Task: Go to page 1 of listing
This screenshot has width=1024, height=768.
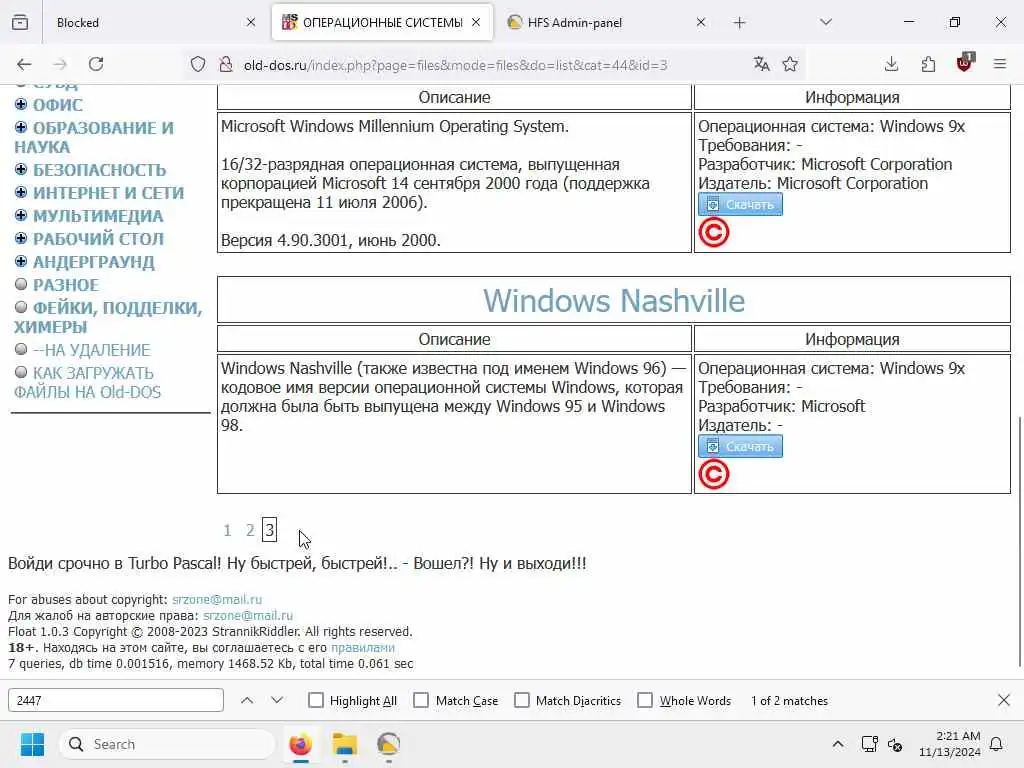Action: tap(227, 530)
